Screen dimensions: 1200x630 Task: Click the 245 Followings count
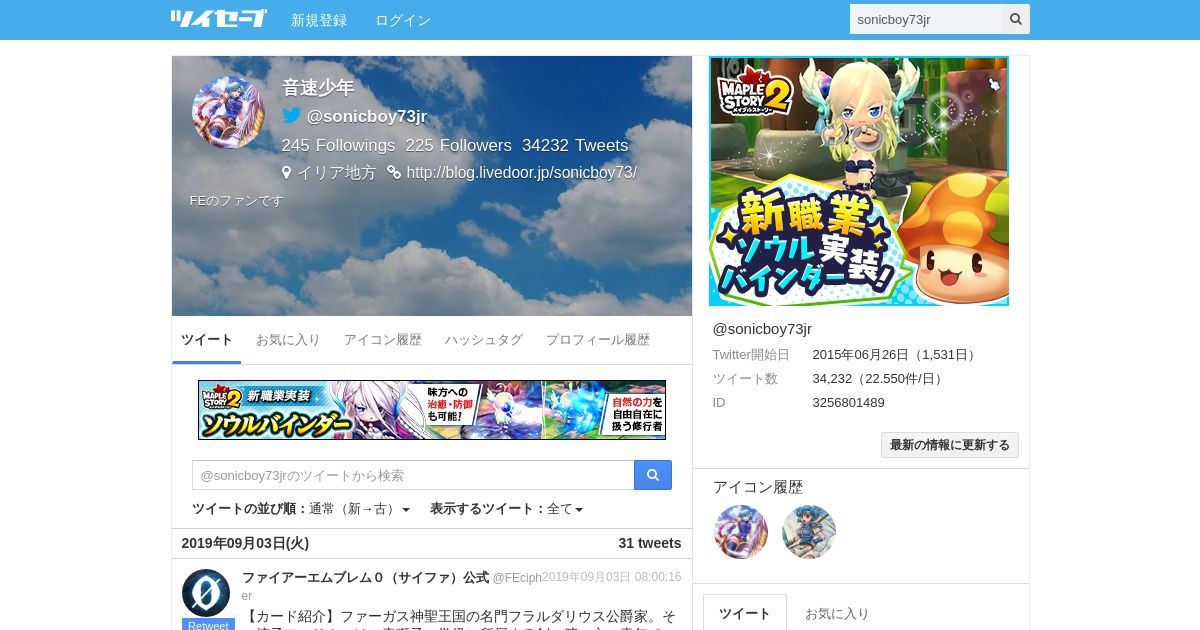[x=338, y=145]
